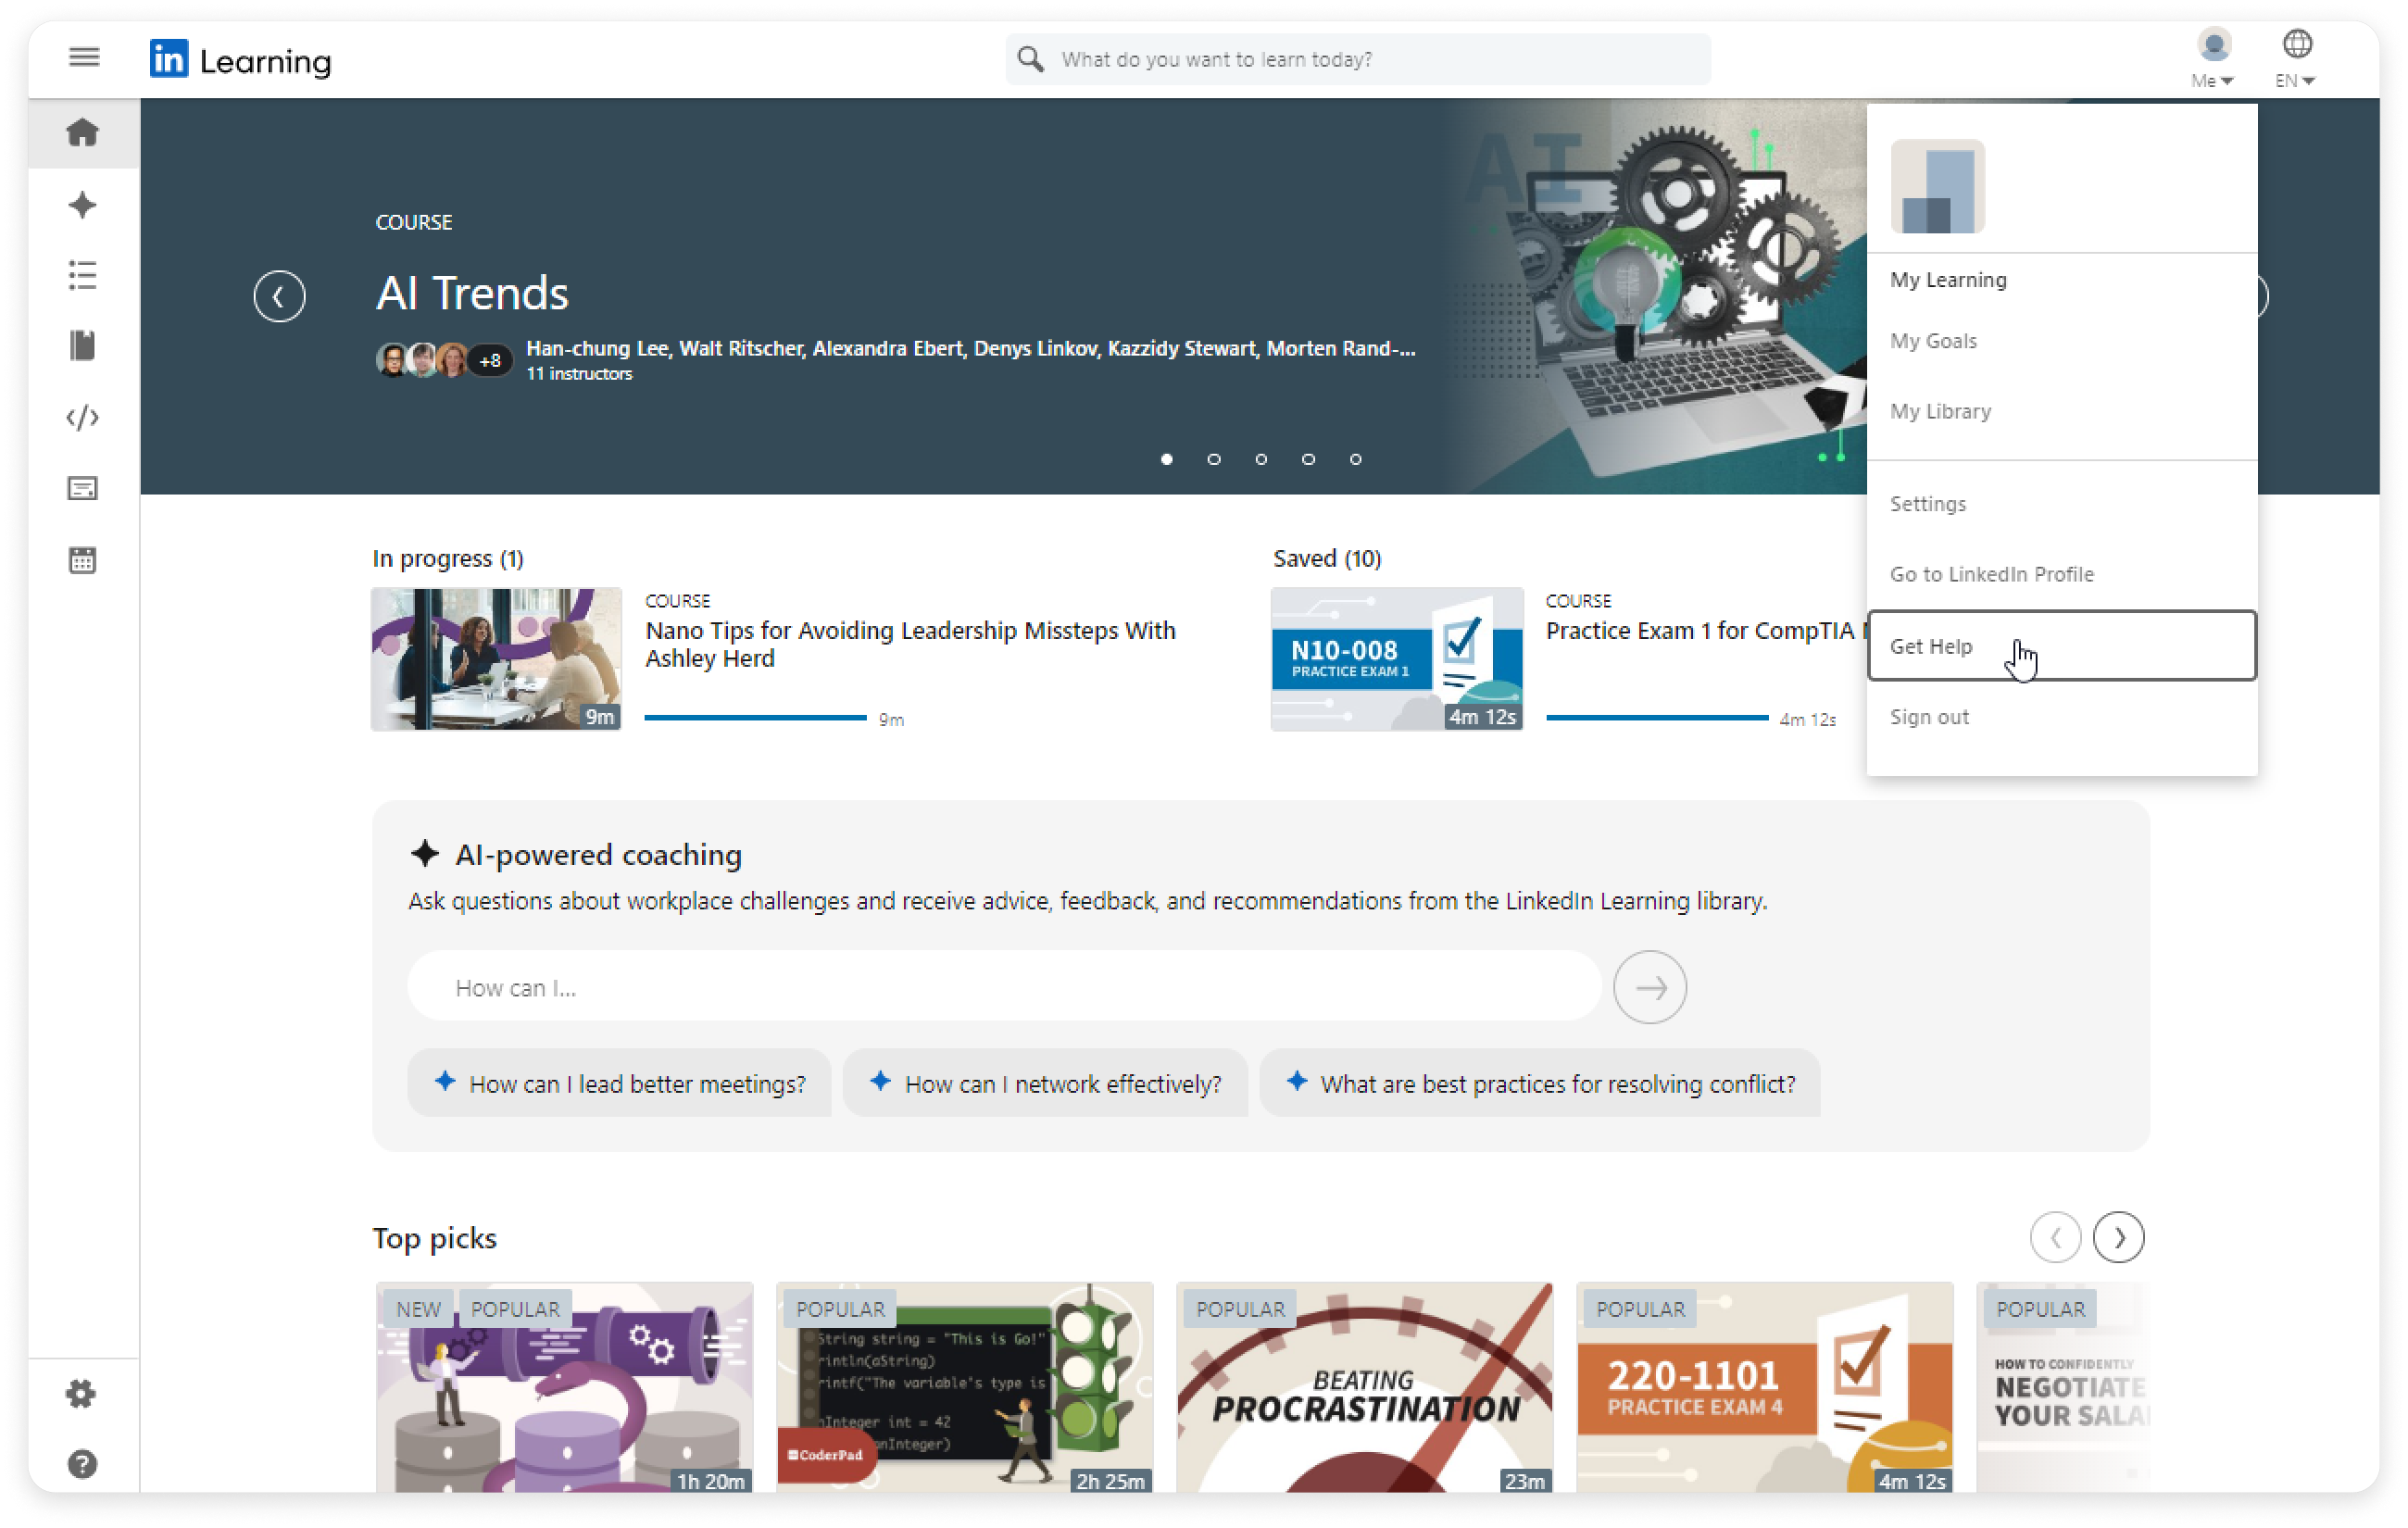Image resolution: width=2408 pixels, height=1528 pixels.
Task: Open the NEW POPULAR course card in Top picks
Action: 564,1387
